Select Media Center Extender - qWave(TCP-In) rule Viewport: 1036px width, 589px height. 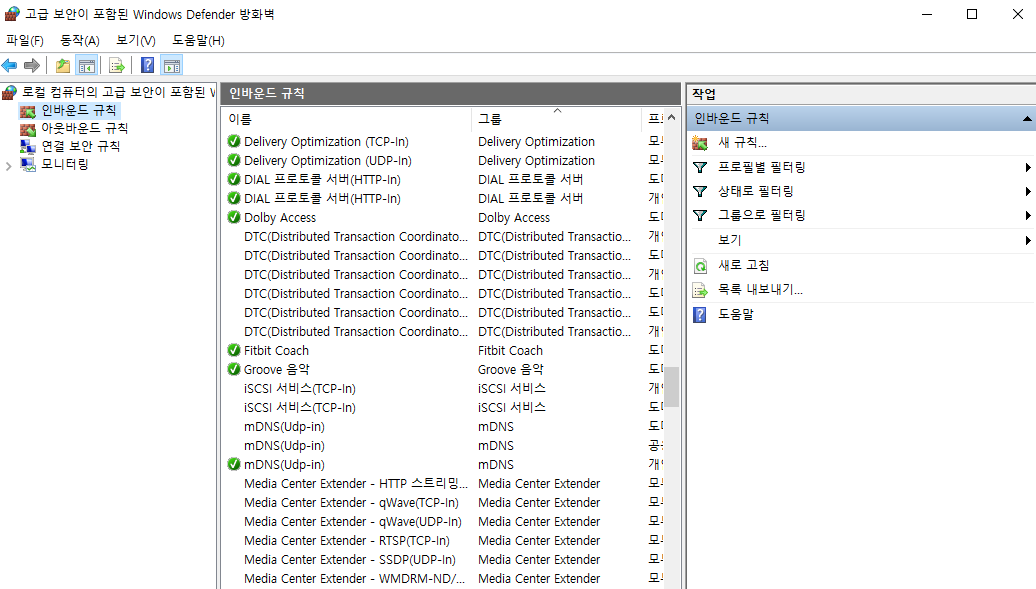[351, 503]
